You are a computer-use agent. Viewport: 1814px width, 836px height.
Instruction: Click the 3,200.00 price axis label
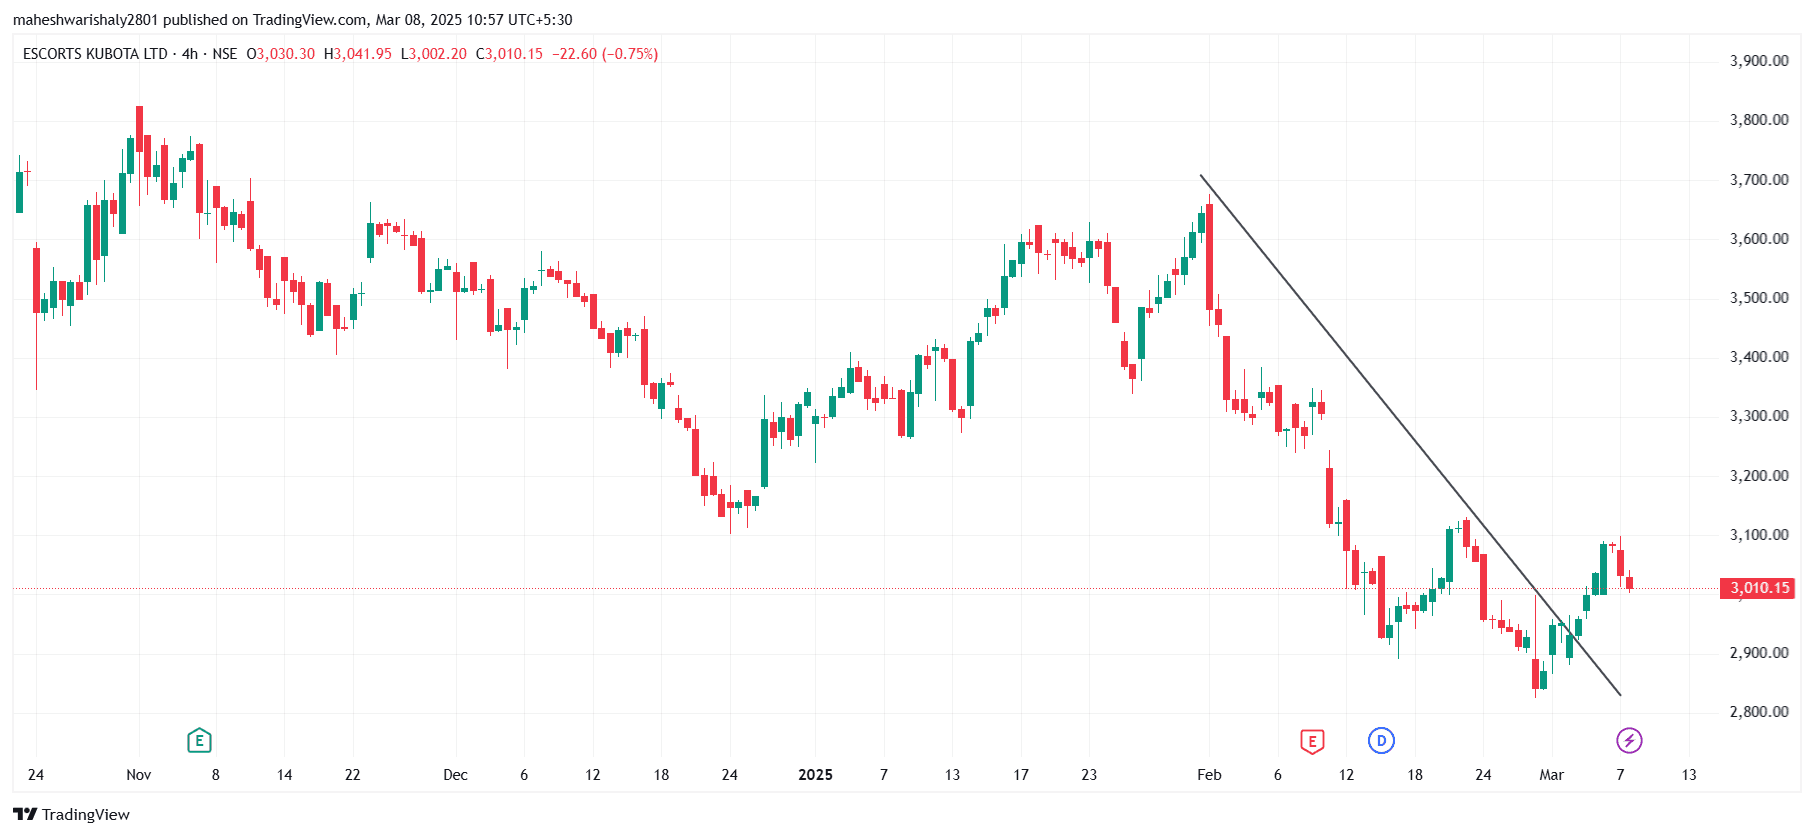click(x=1759, y=476)
